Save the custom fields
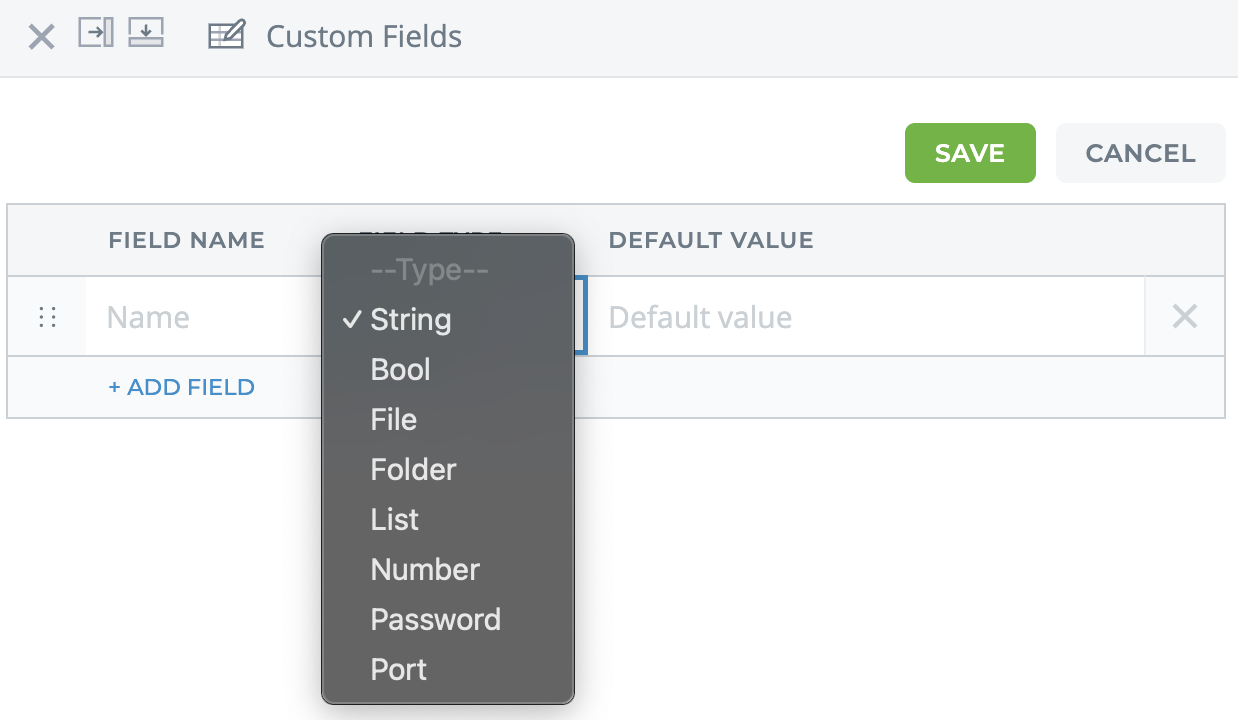The width and height of the screenshot is (1238, 720). [969, 152]
